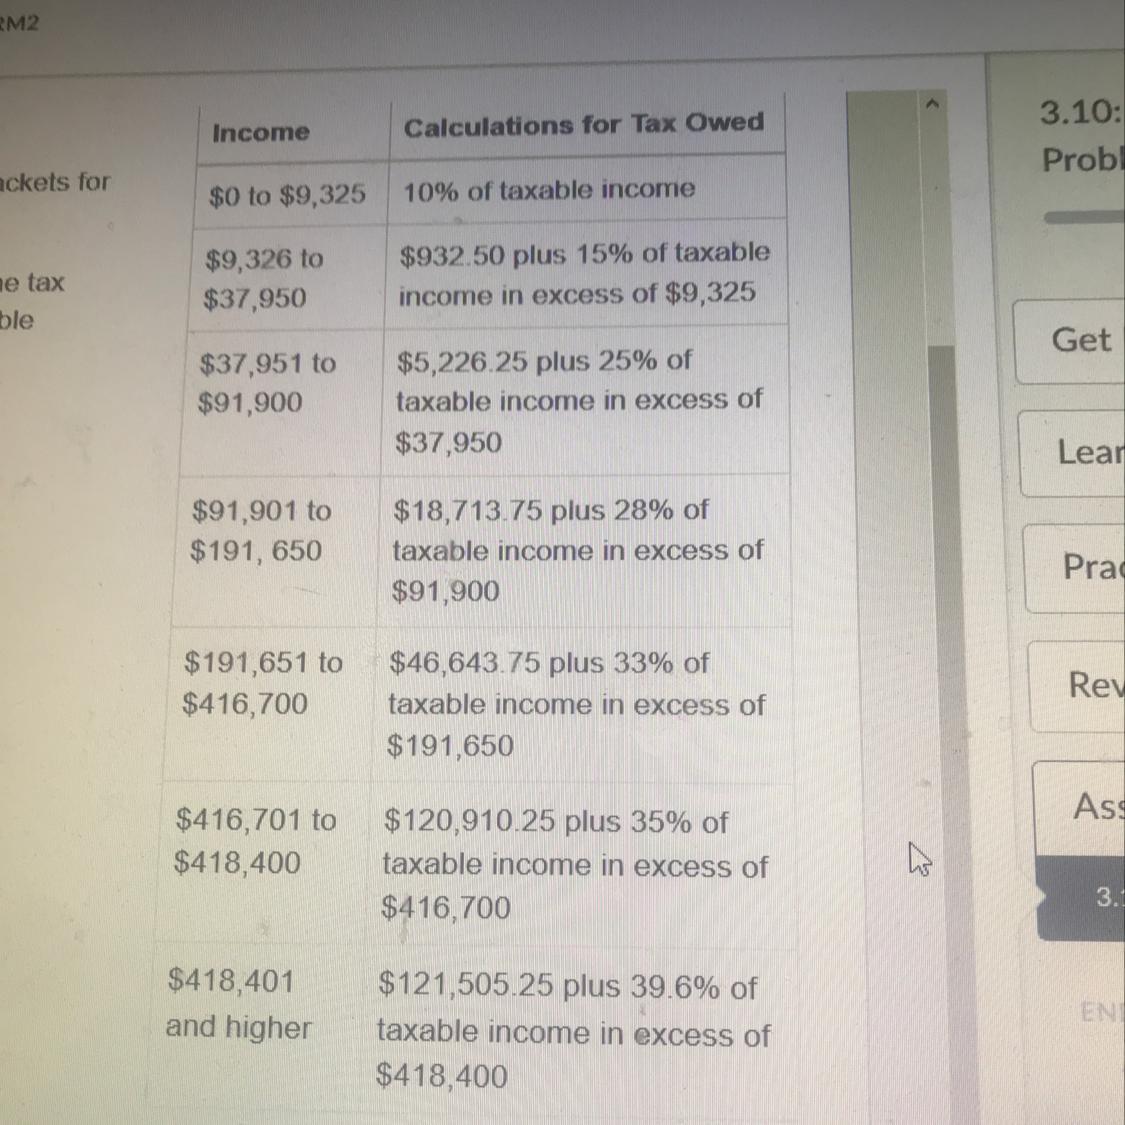The height and width of the screenshot is (1125, 1125).
Task: Open the Ass… sidebar section
Action: (1081, 808)
